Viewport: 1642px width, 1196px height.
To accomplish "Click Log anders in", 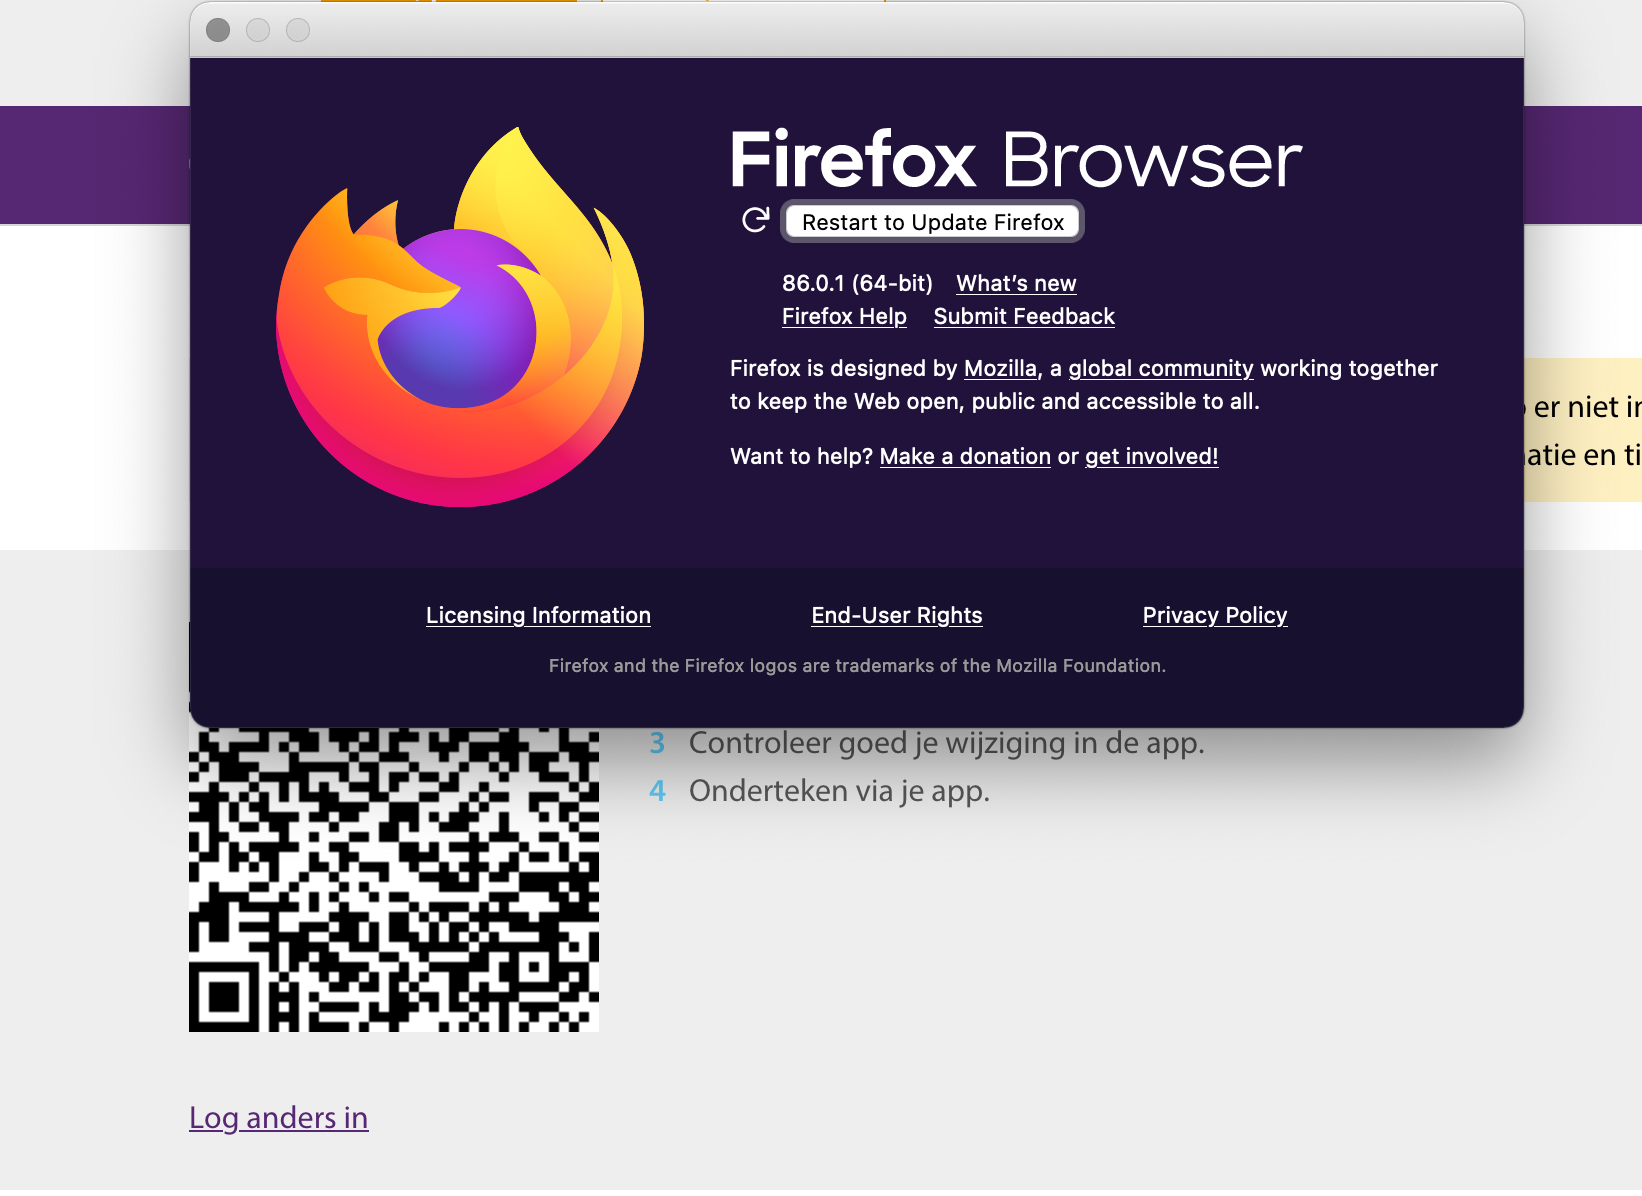I will [278, 1118].
